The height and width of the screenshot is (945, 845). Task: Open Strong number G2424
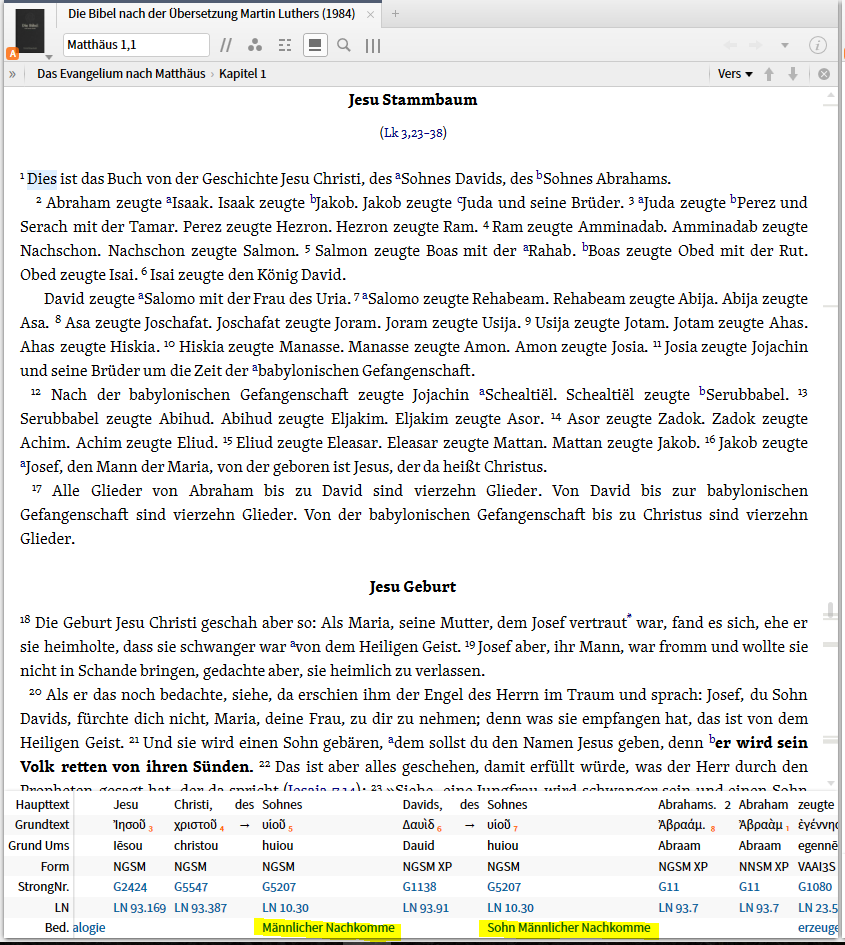click(x=130, y=887)
